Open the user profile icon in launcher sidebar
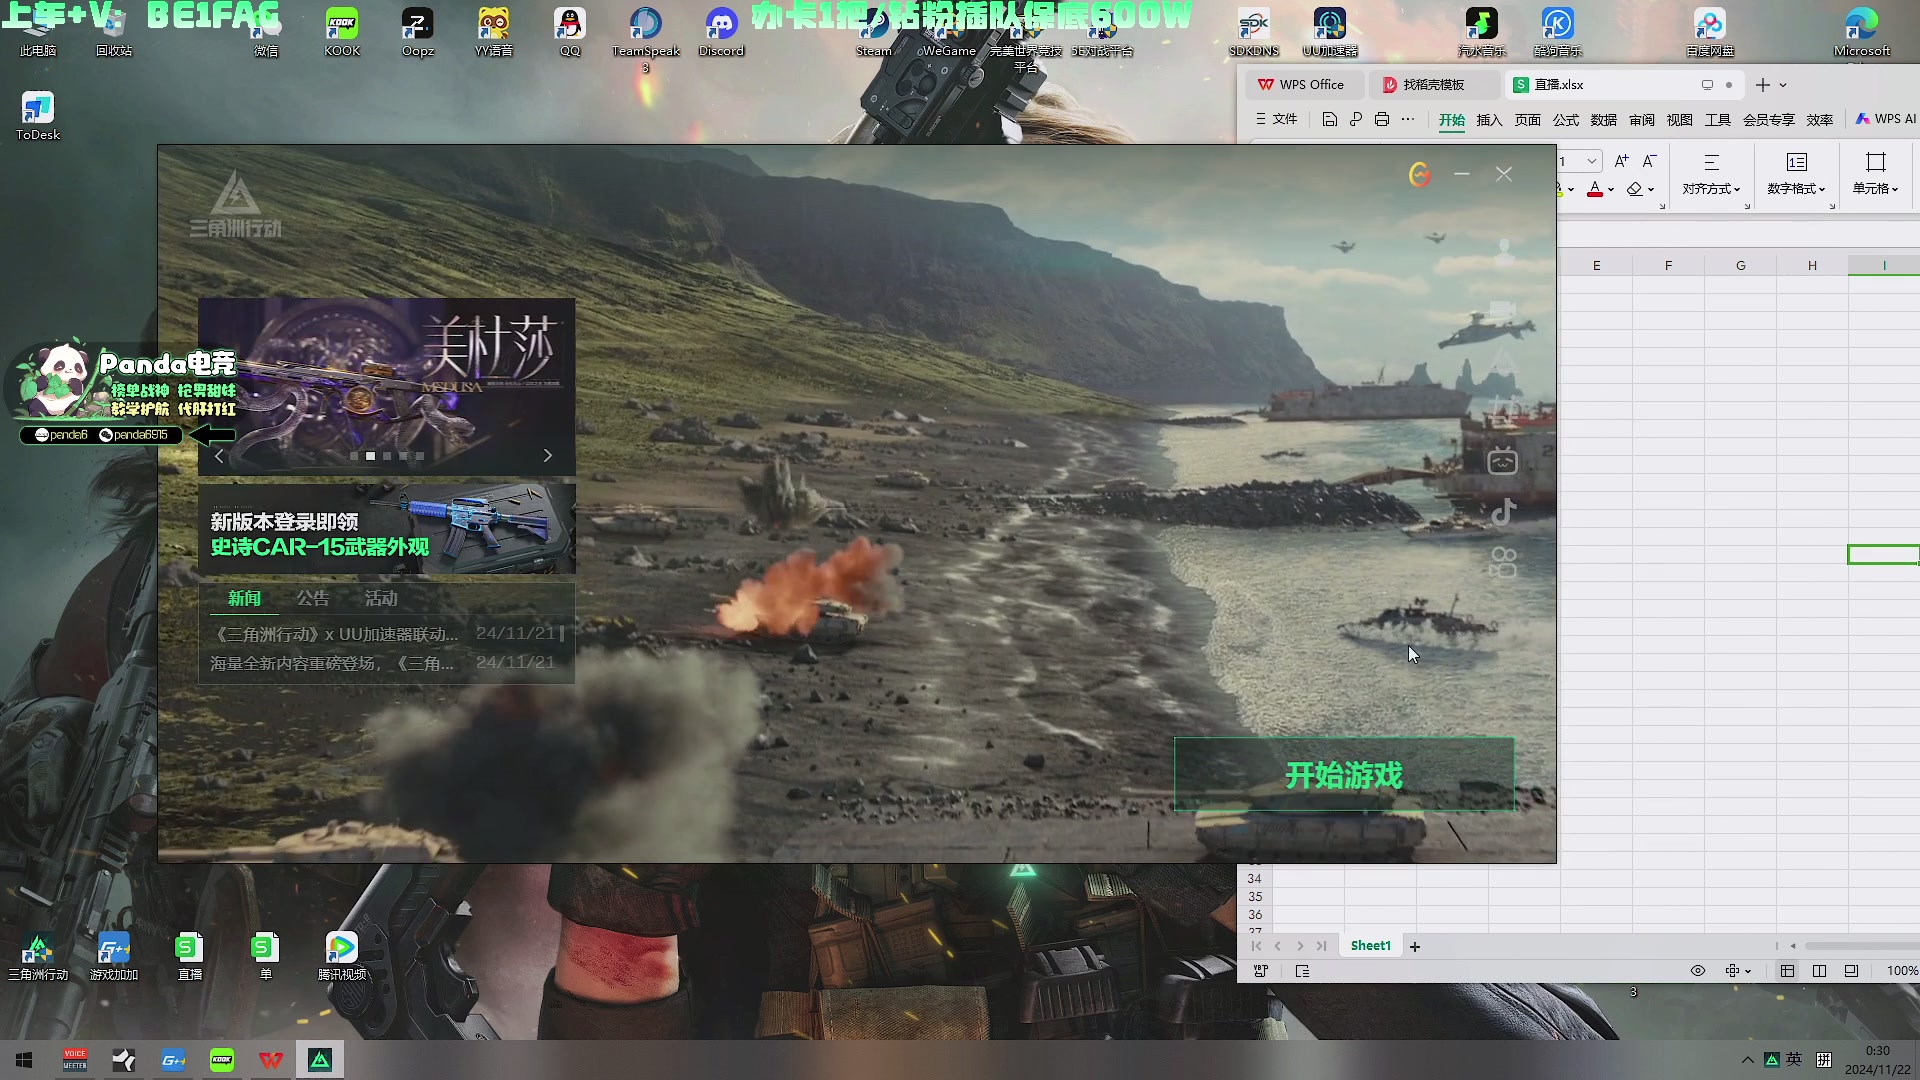 pos(1503,252)
